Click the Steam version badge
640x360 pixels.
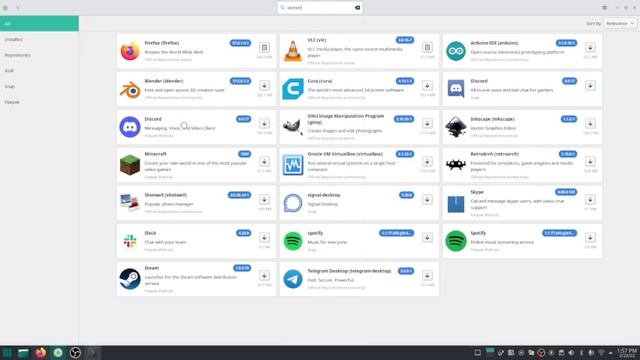point(242,268)
